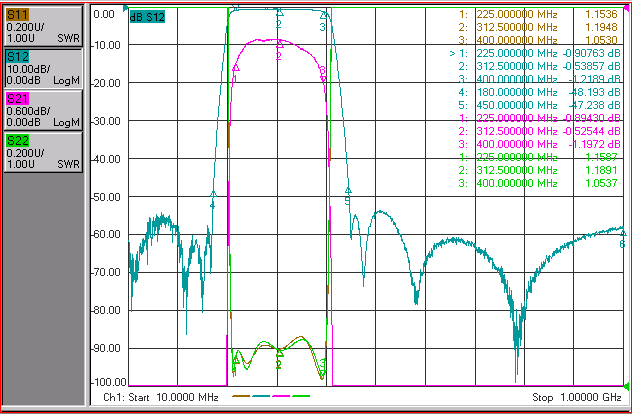Click green marker 2 near 90 dB line

[x=279, y=353]
